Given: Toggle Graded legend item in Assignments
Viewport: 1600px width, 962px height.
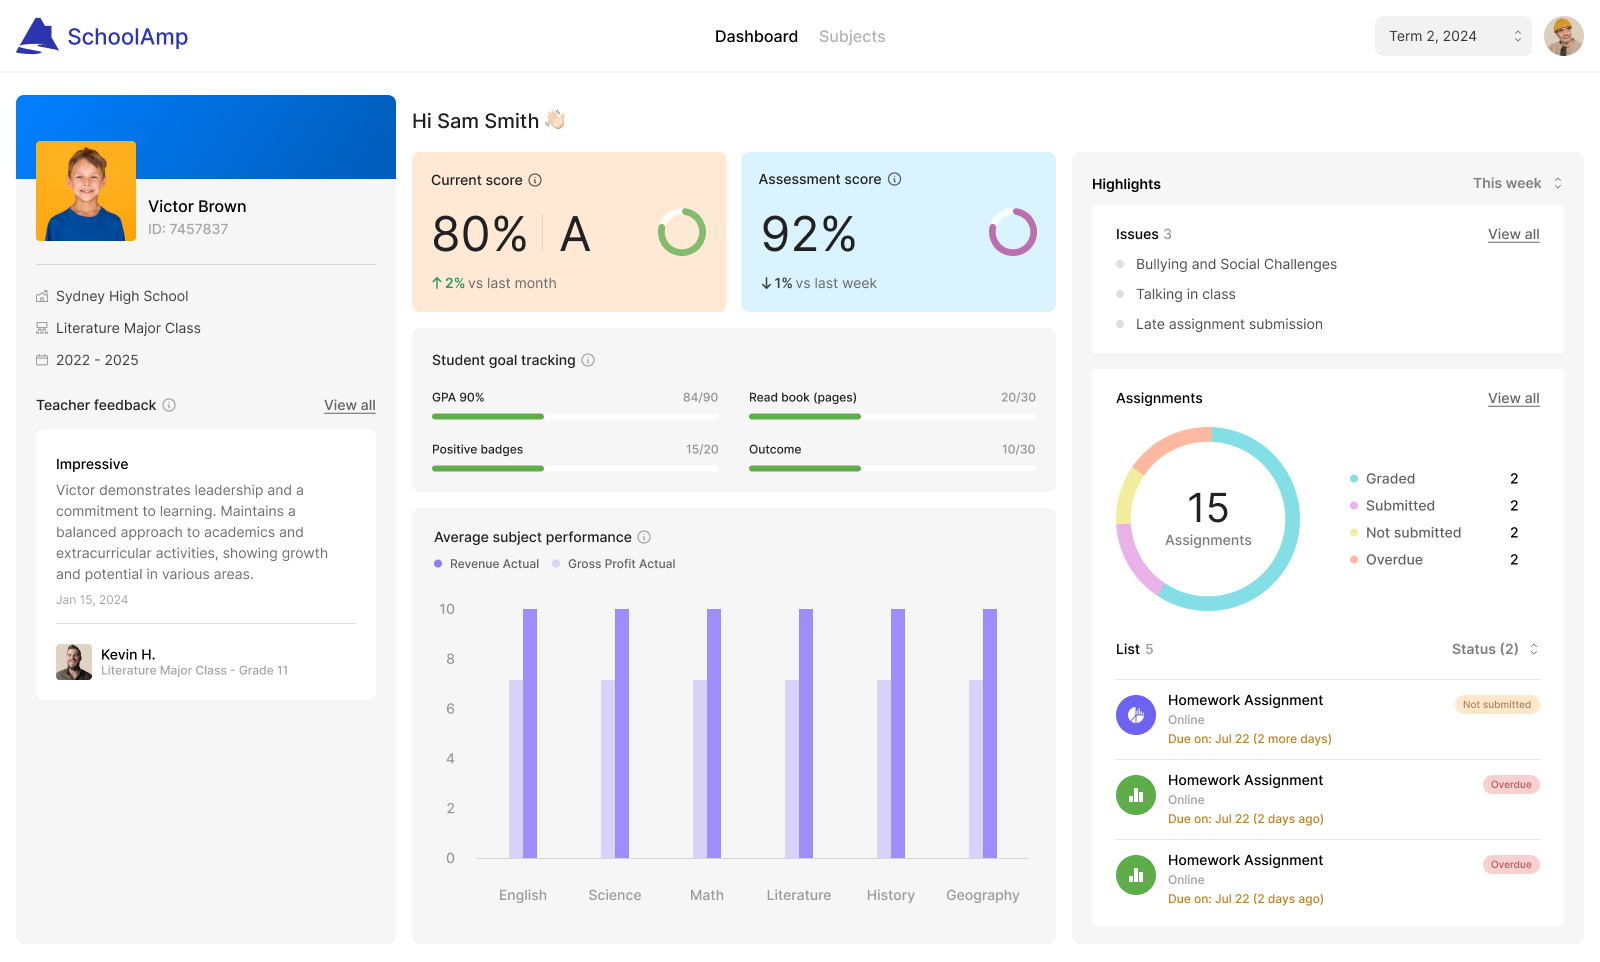Looking at the screenshot, I should point(1389,479).
